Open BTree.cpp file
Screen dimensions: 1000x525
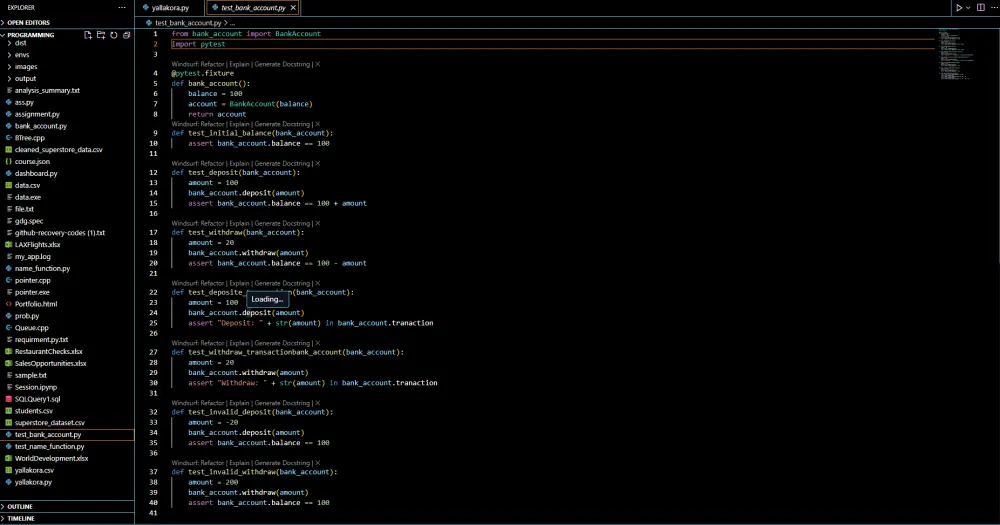tap(29, 138)
